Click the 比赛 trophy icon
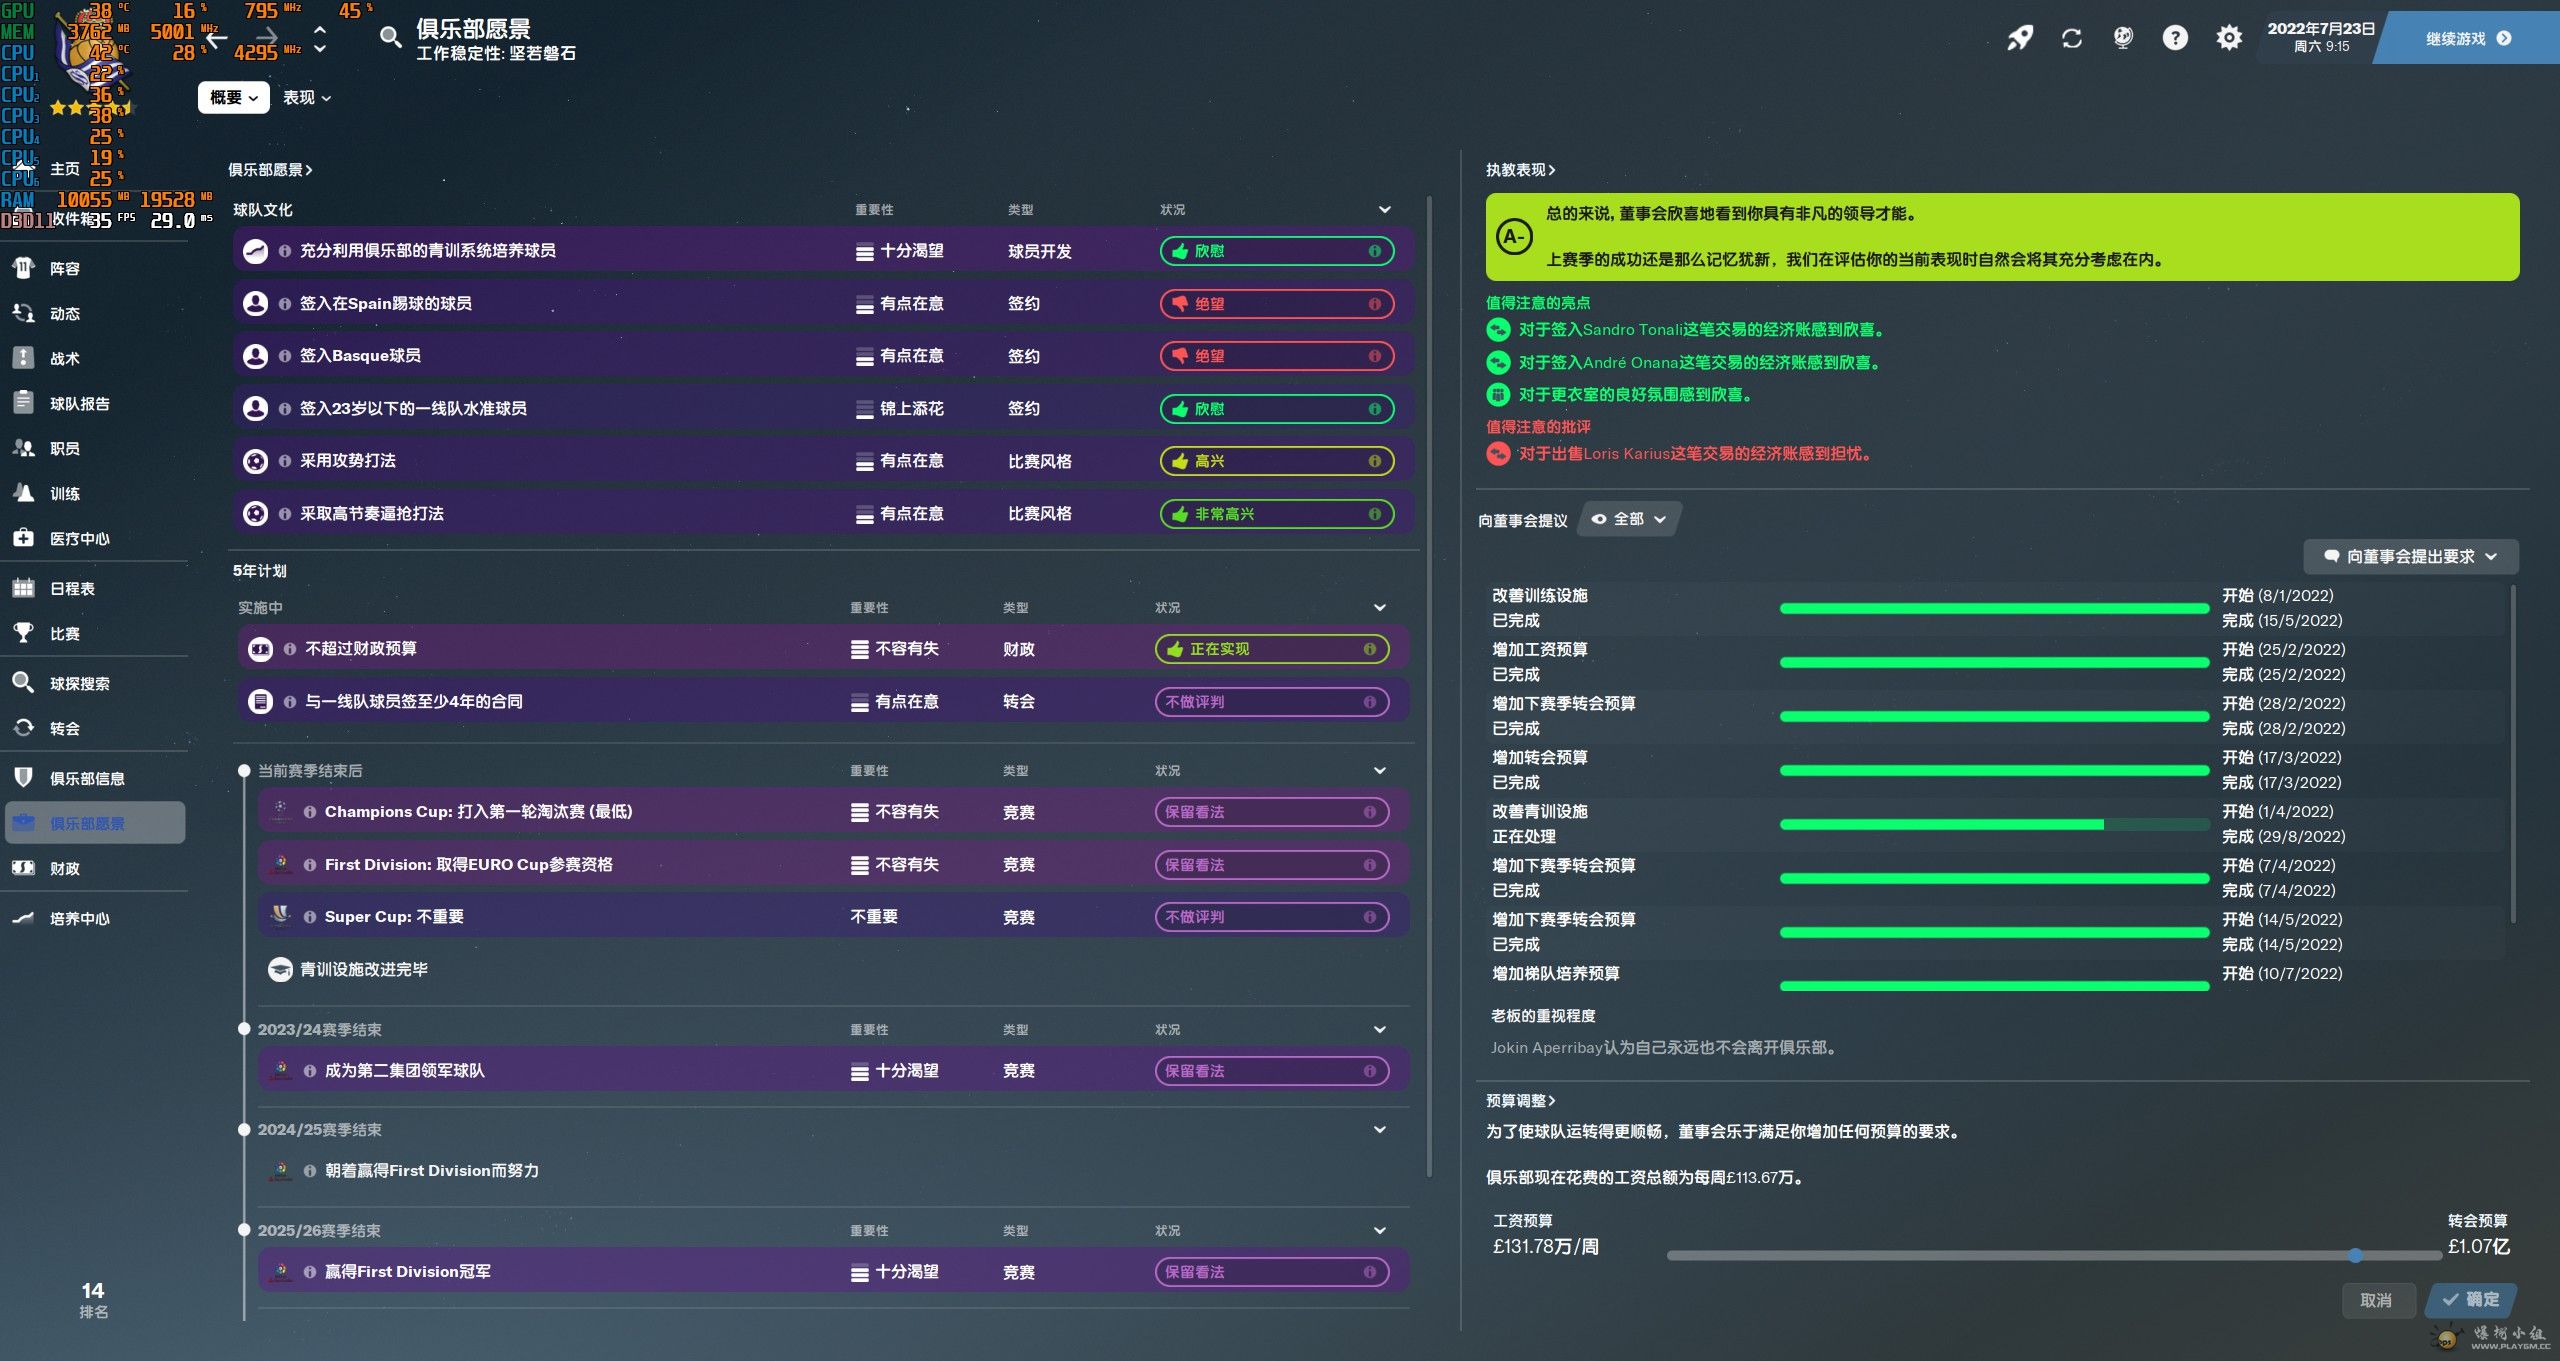Screen dimensions: 2560x1361 click(23, 633)
